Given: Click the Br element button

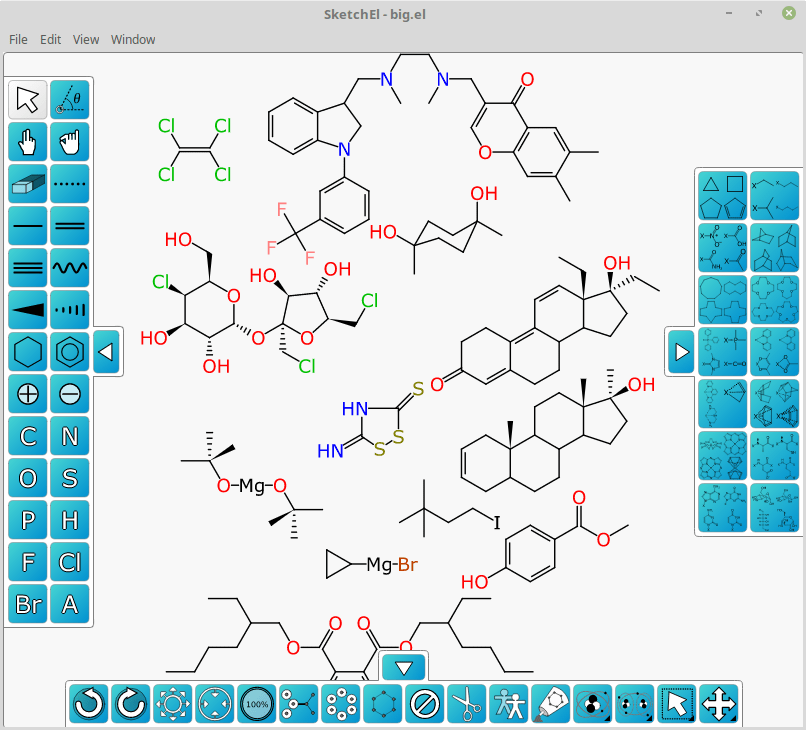Looking at the screenshot, I should (28, 604).
